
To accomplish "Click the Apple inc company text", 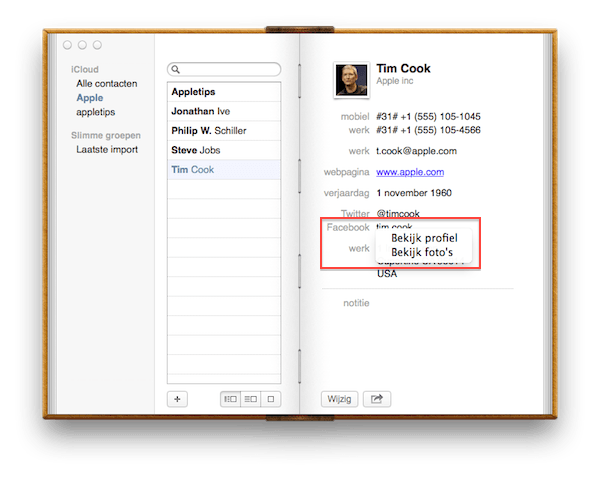I will (x=395, y=81).
